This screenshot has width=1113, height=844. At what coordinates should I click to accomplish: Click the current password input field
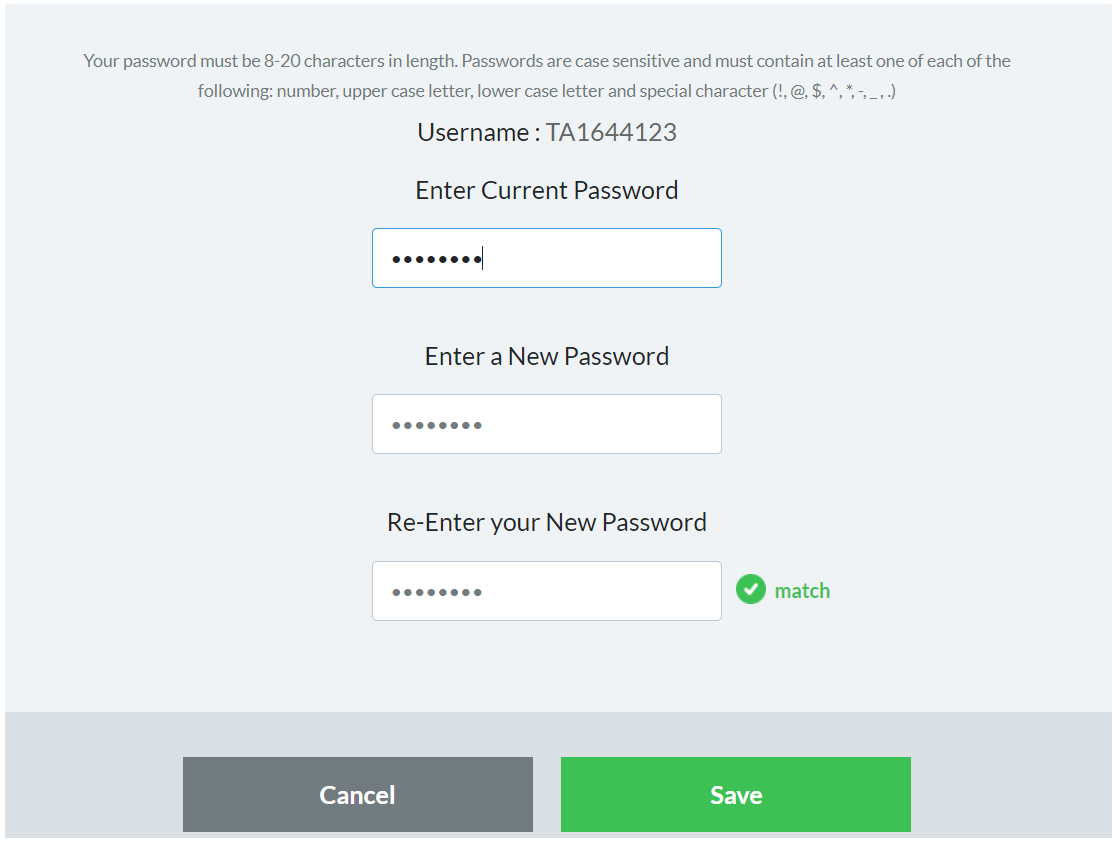coord(547,258)
